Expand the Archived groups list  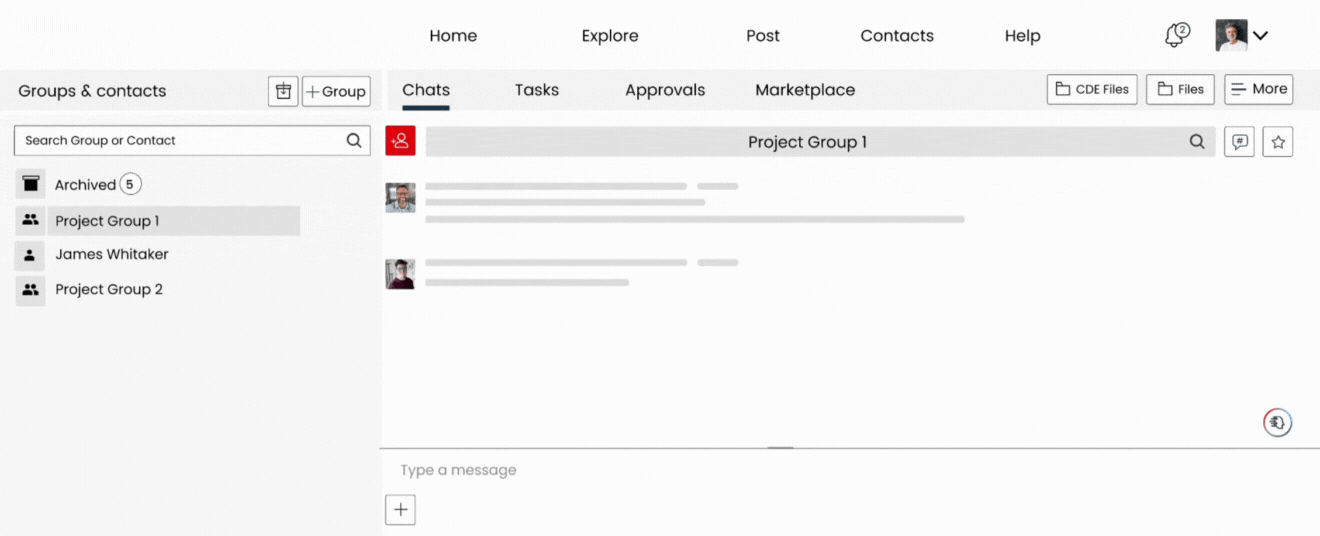[x=85, y=185]
